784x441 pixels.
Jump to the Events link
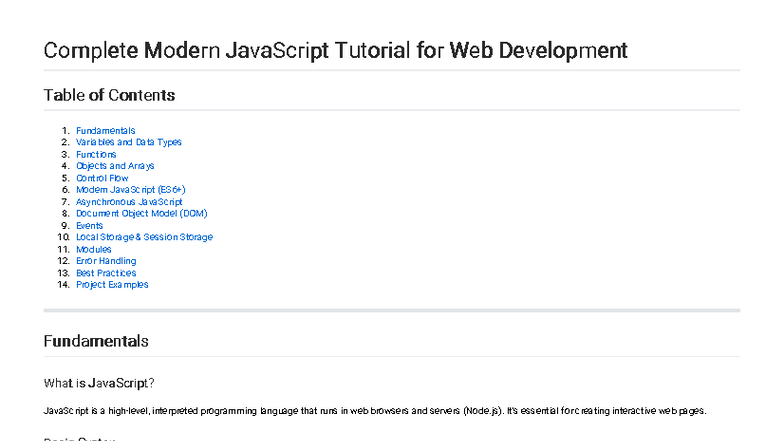90,226
